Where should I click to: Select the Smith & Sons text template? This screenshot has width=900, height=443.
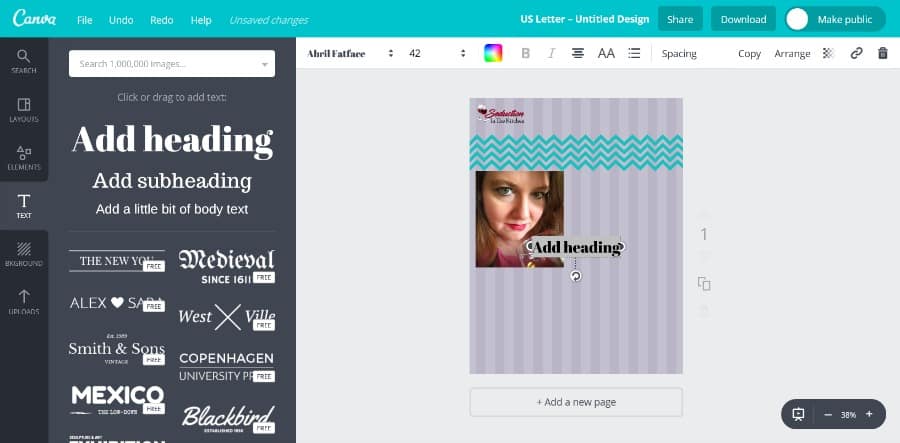click(117, 348)
